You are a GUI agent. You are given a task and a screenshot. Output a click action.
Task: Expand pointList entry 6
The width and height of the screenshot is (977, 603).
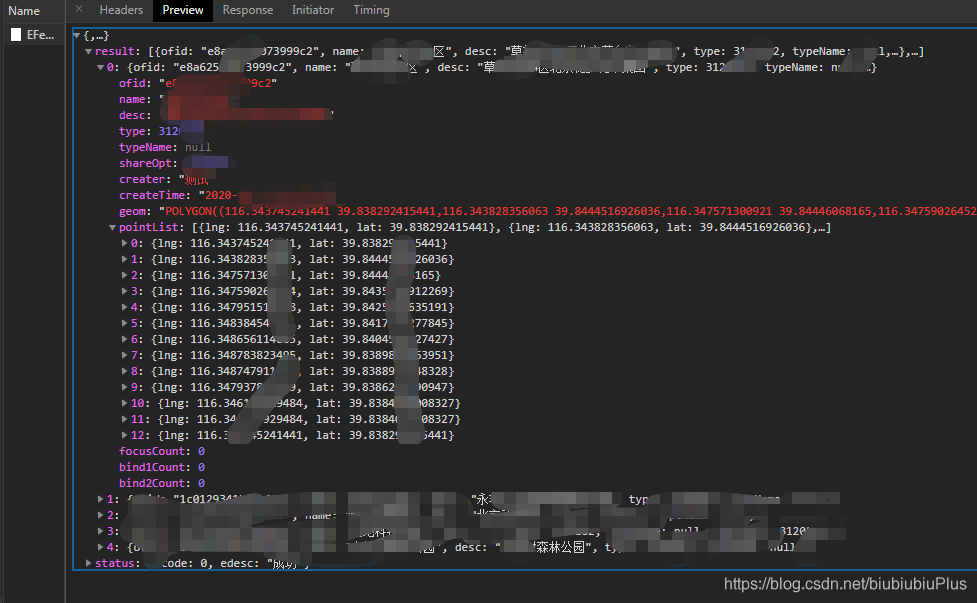[124, 339]
